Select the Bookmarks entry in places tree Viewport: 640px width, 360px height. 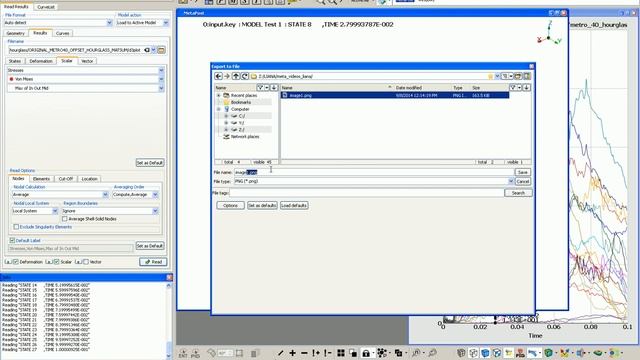[x=241, y=102]
